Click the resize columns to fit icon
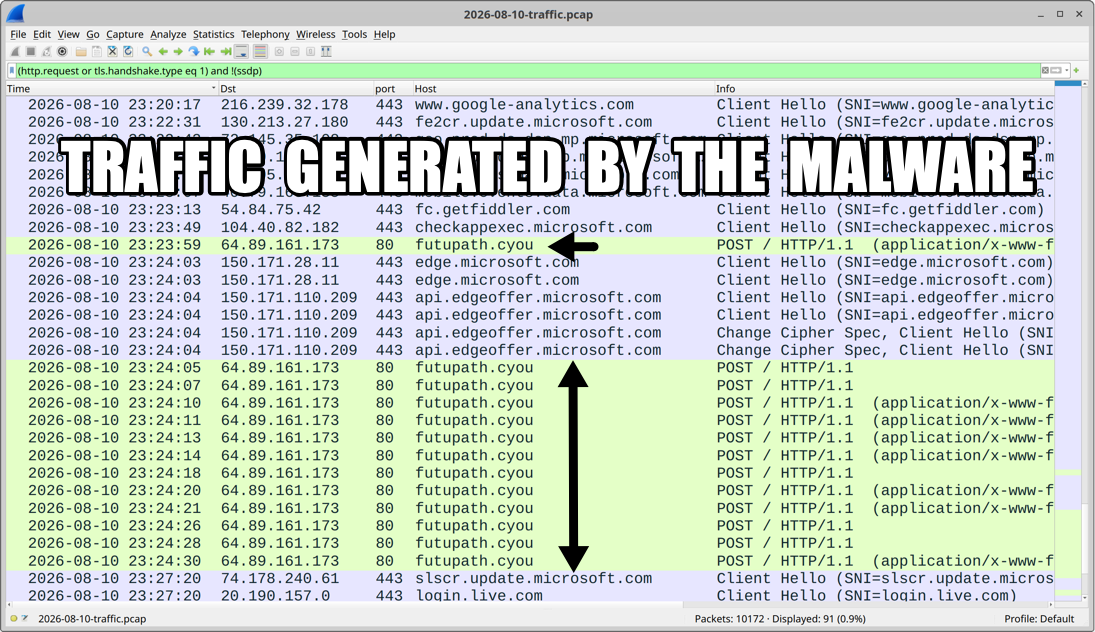Image resolution: width=1095 pixels, height=632 pixels. click(x=325, y=52)
